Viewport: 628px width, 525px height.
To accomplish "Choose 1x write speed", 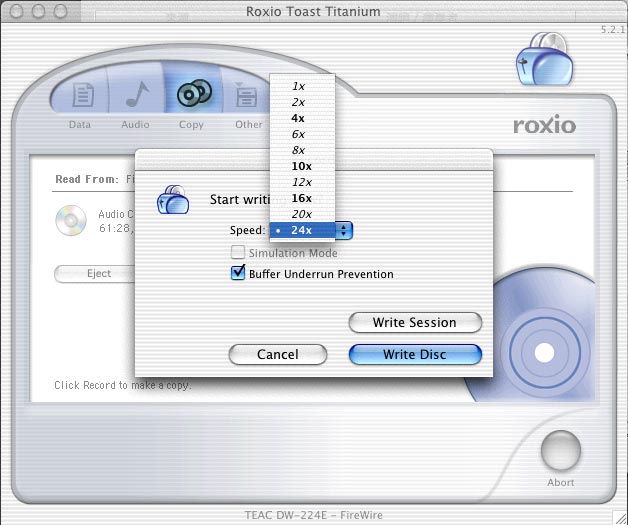I will coord(302,86).
